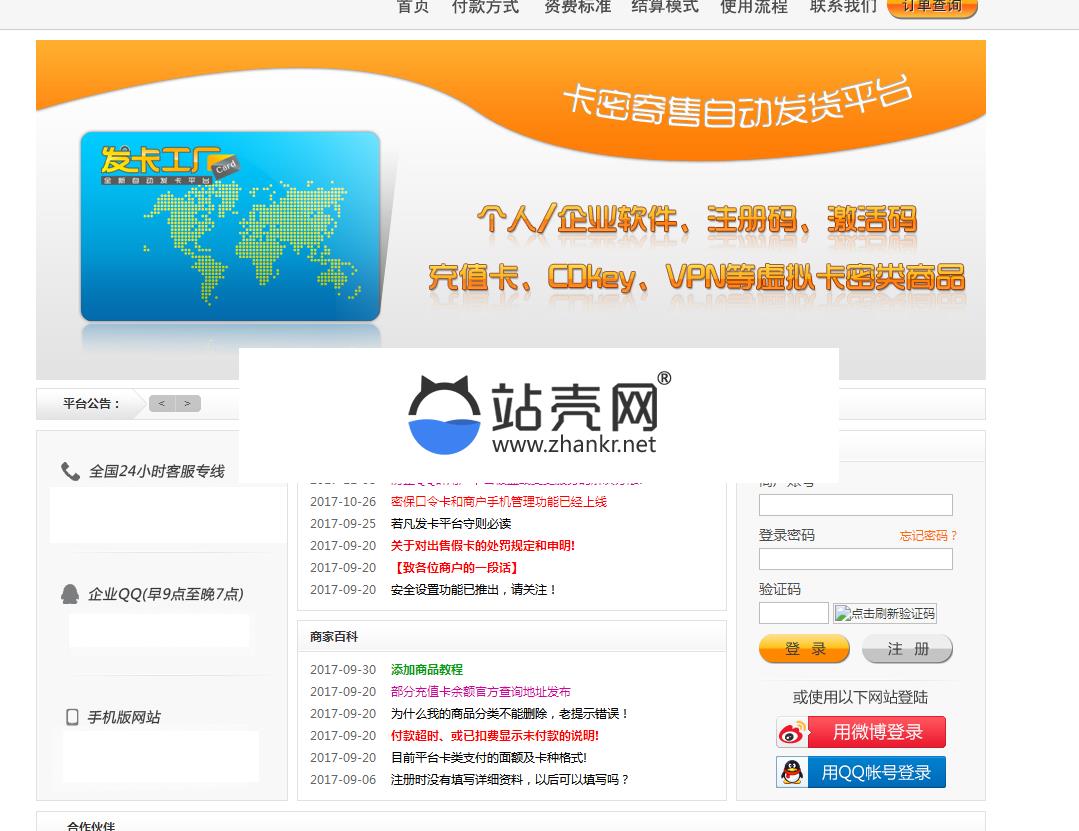This screenshot has height=831, width=1079.
Task: Open 安全设置功能已推出 notice
Action: pyautogui.click(x=473, y=590)
